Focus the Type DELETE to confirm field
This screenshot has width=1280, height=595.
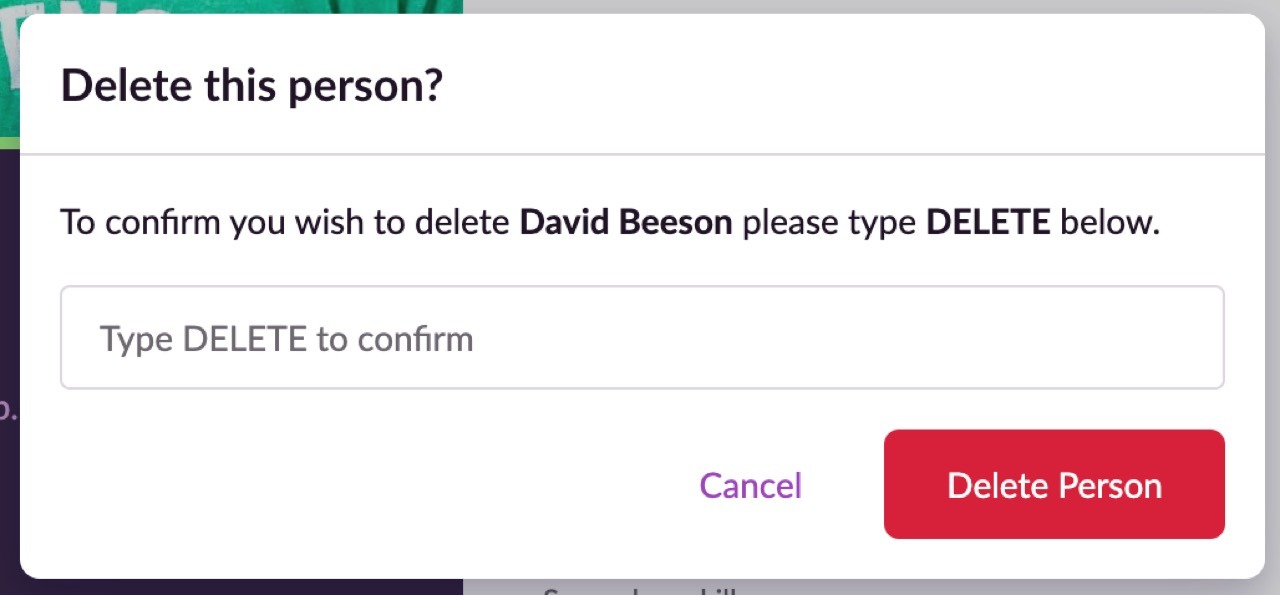pos(642,338)
